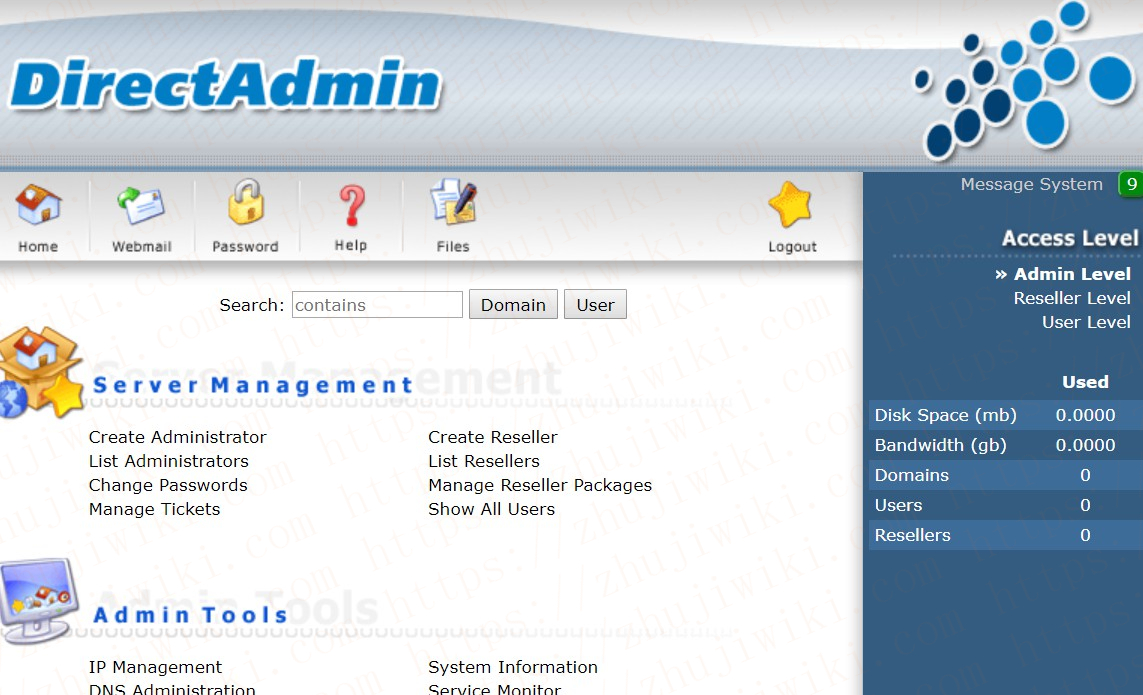
Task: Open the Home house icon
Action: (x=38, y=204)
